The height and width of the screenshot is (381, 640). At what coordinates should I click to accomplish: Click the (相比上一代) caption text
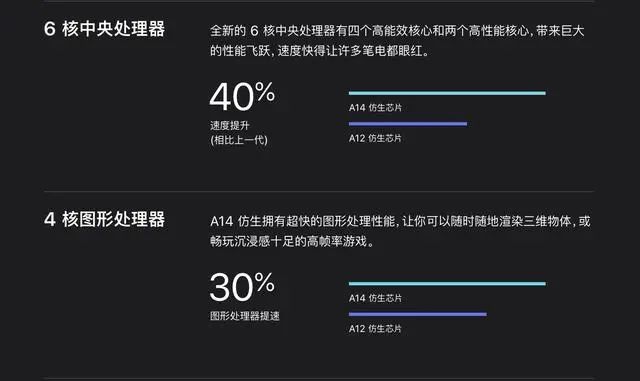[239, 140]
